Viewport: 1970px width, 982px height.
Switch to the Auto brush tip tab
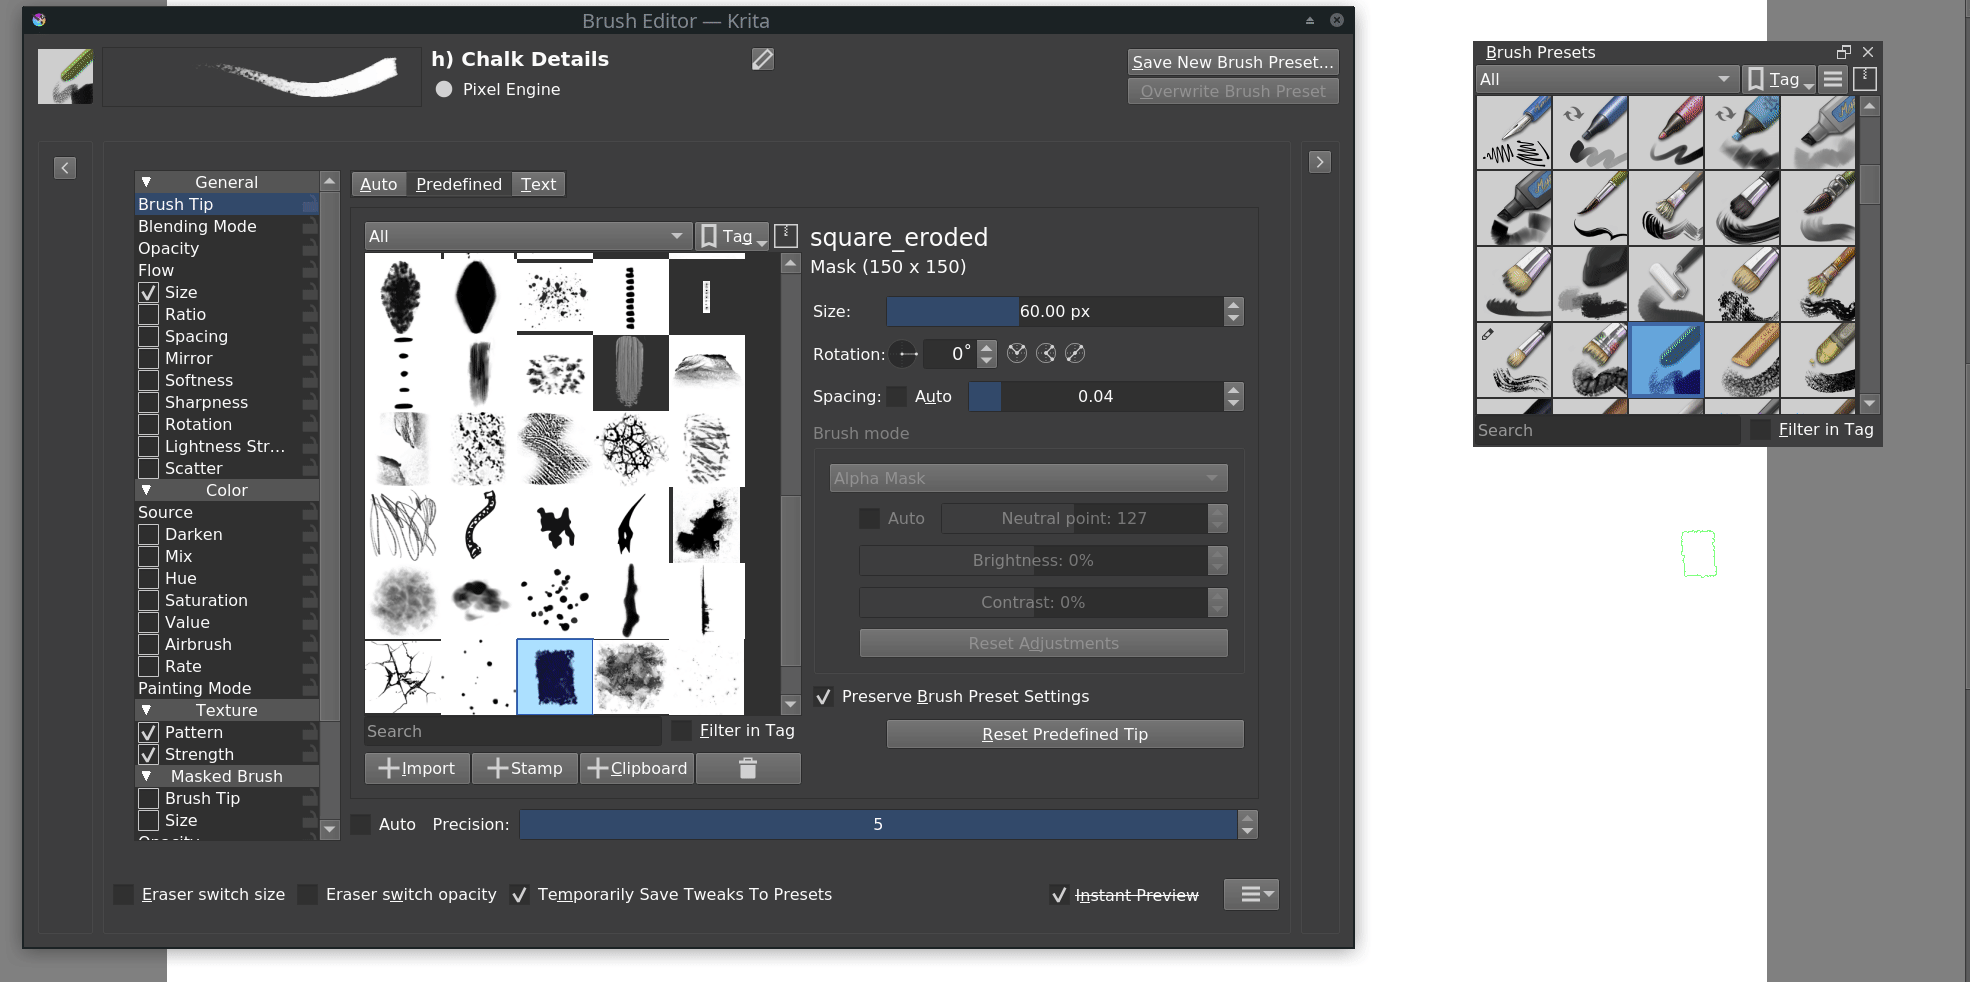tap(378, 184)
